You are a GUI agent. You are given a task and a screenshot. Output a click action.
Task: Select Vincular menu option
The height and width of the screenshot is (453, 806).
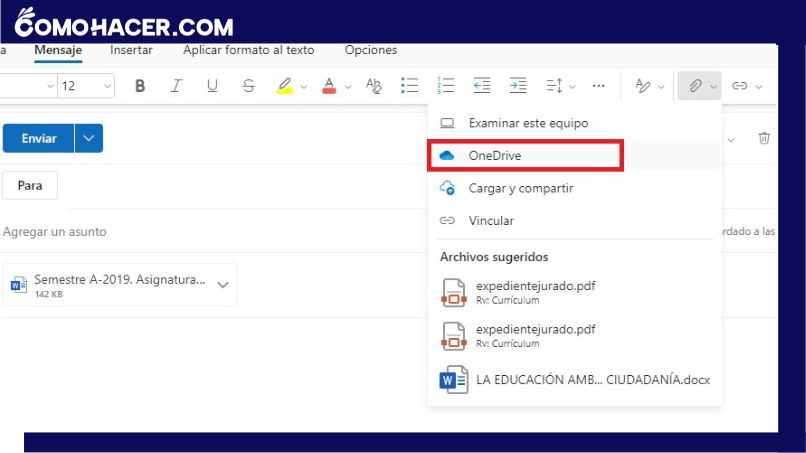coord(574,221)
